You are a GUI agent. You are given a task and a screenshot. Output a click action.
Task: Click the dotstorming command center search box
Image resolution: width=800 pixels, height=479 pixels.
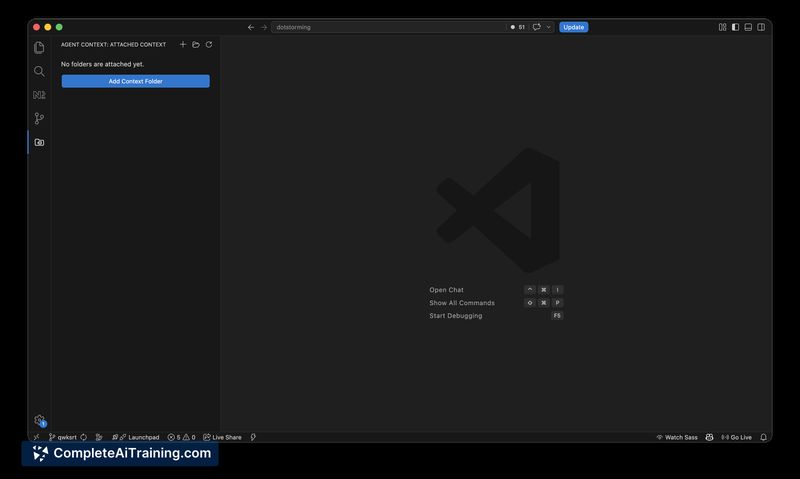pos(388,27)
